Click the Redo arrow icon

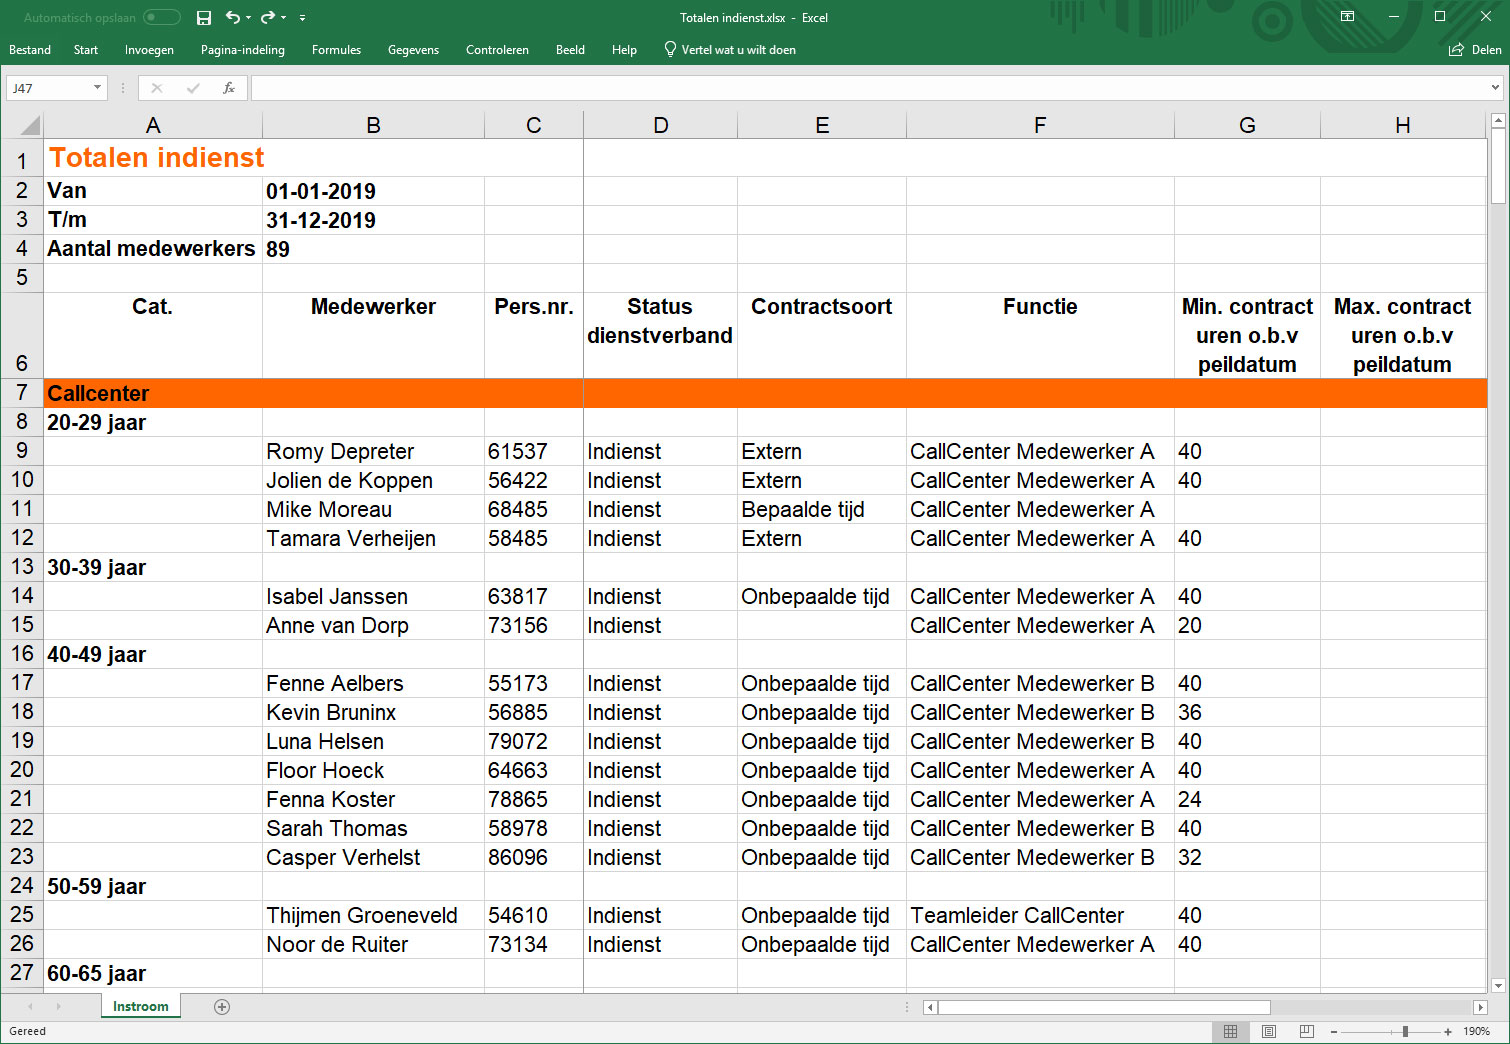click(267, 17)
